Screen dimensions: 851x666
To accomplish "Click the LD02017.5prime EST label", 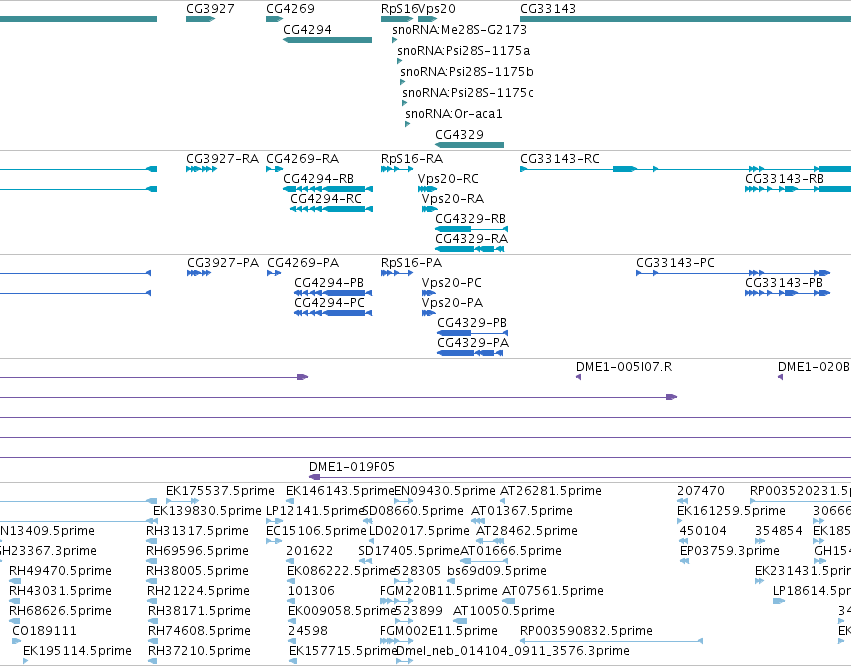I will coord(420,531).
